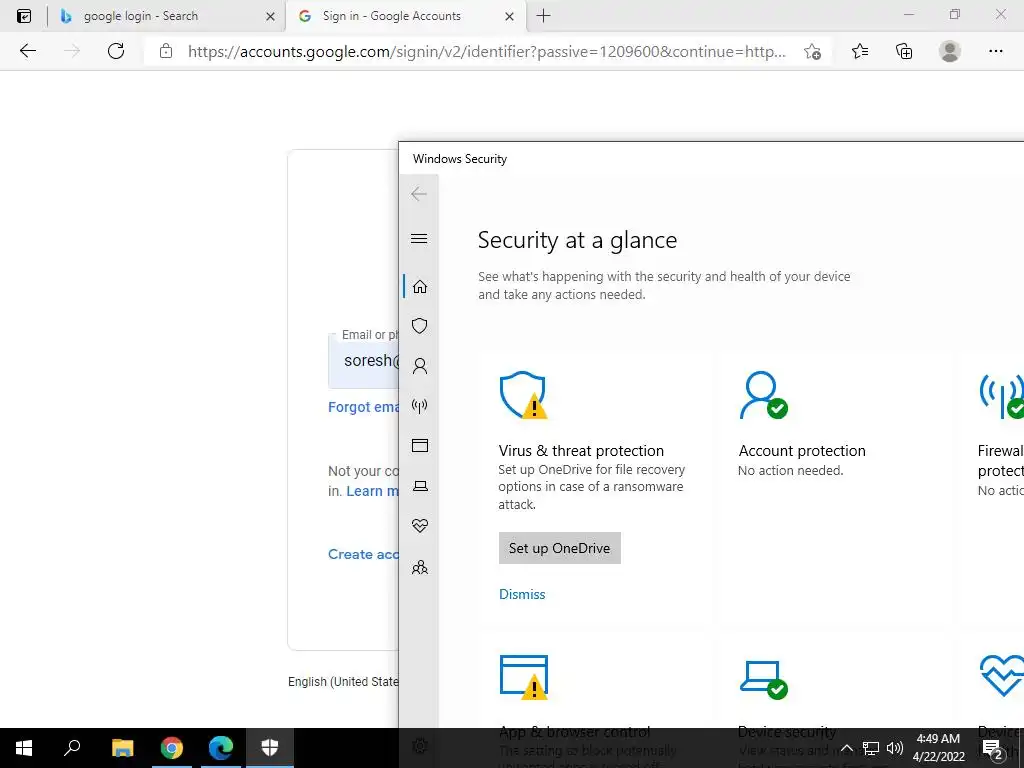Open the network tray icon
1024x768 pixels.
(871, 748)
